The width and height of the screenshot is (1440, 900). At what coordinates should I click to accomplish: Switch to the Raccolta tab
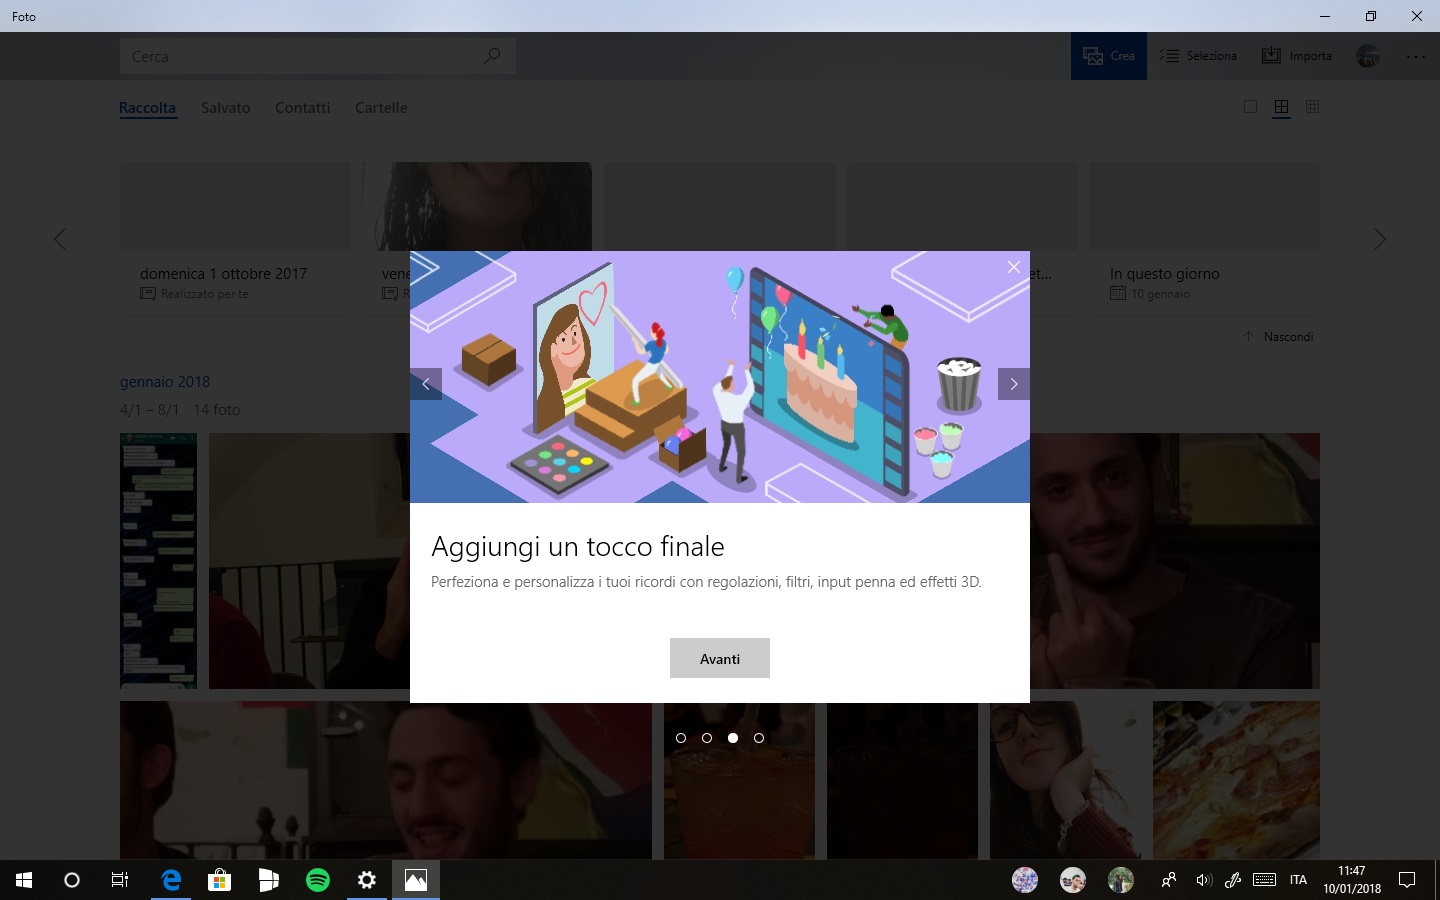click(x=147, y=108)
